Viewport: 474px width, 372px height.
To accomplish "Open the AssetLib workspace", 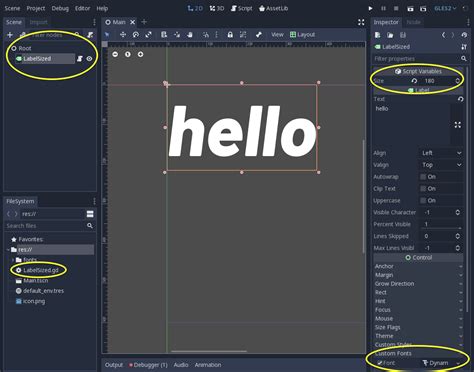I will click(273, 8).
